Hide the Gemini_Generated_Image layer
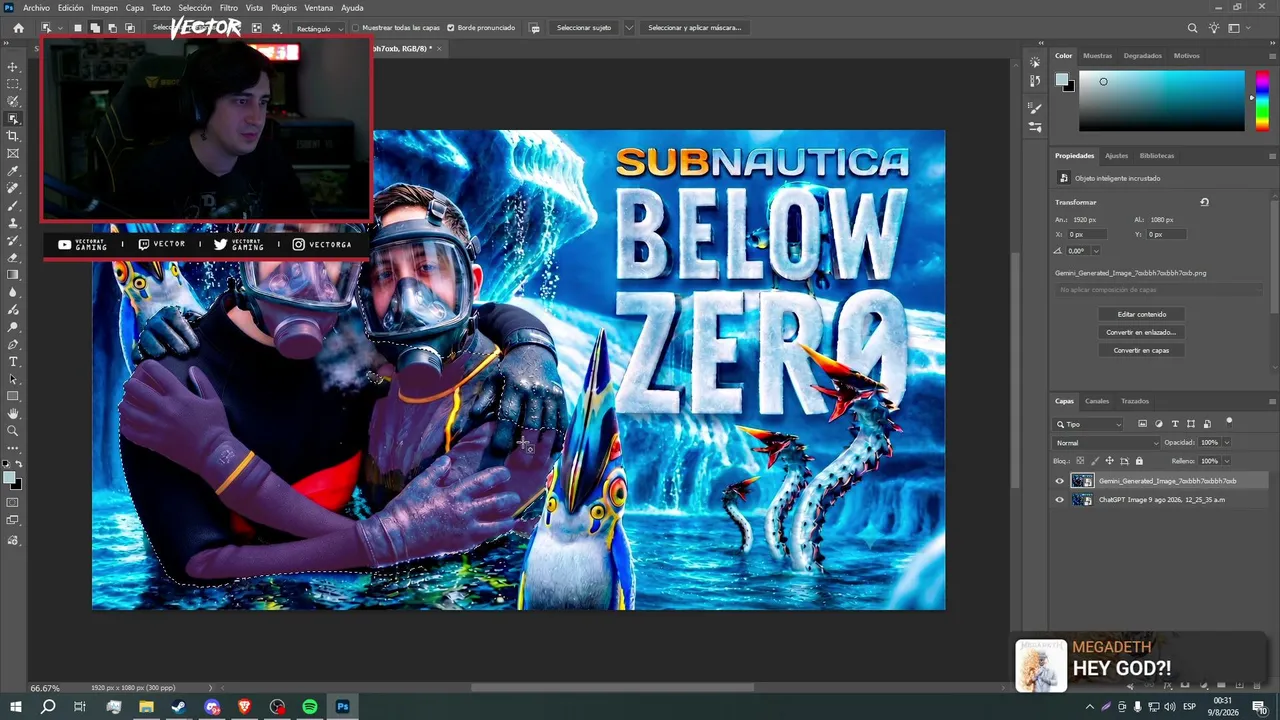1280x720 pixels. [1060, 481]
